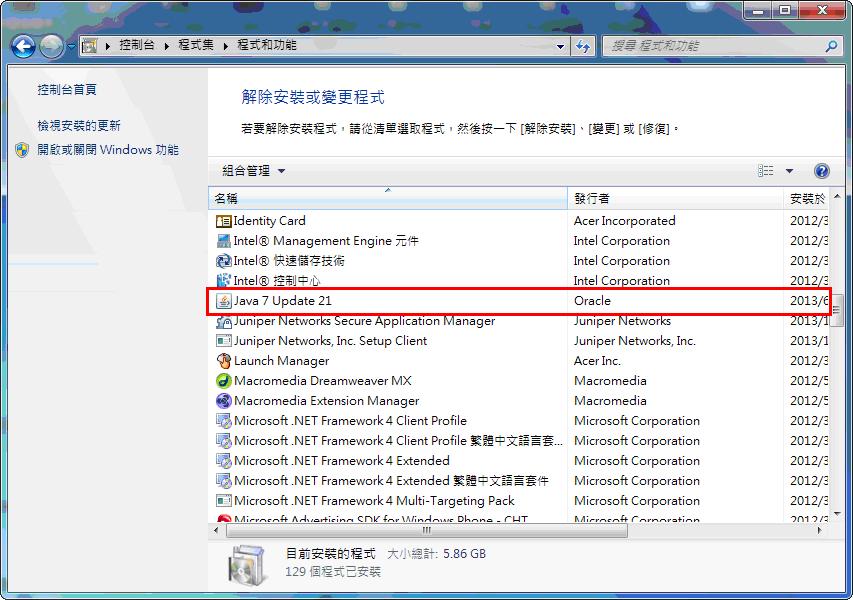The width and height of the screenshot is (853, 600).
Task: Click the horizontal scrollbar thumb
Action: pyautogui.click(x=426, y=530)
